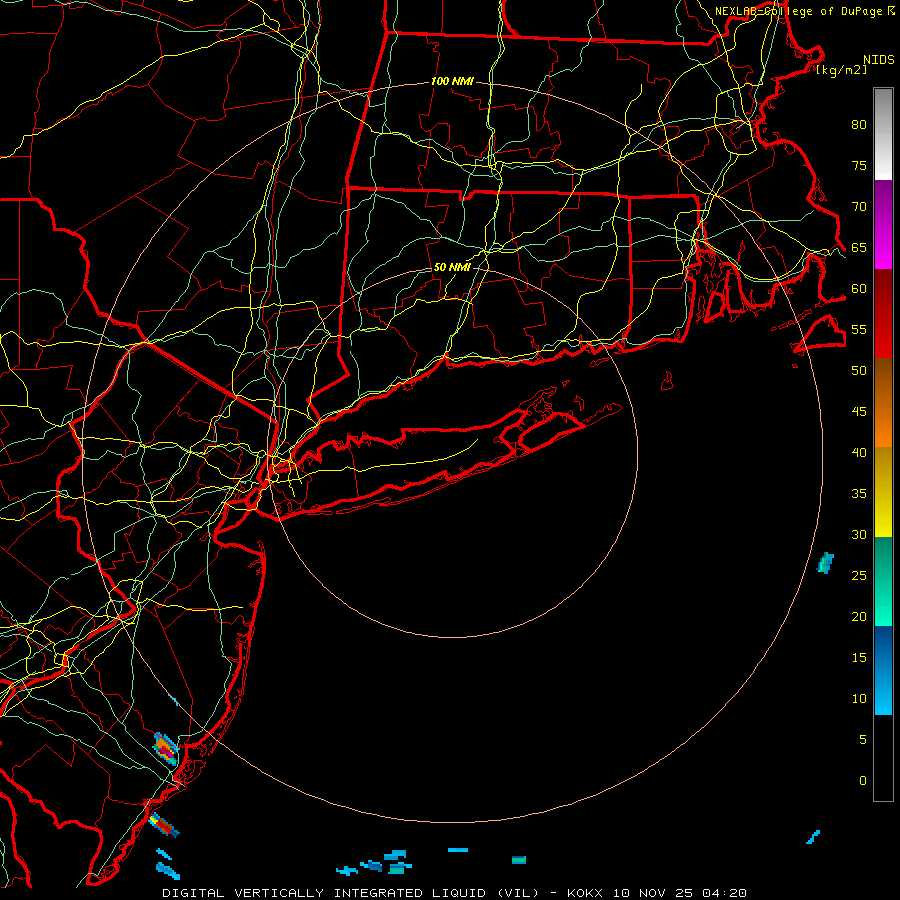Click the 80 value on the VIL scale
The image size is (900, 900).
pos(859,125)
